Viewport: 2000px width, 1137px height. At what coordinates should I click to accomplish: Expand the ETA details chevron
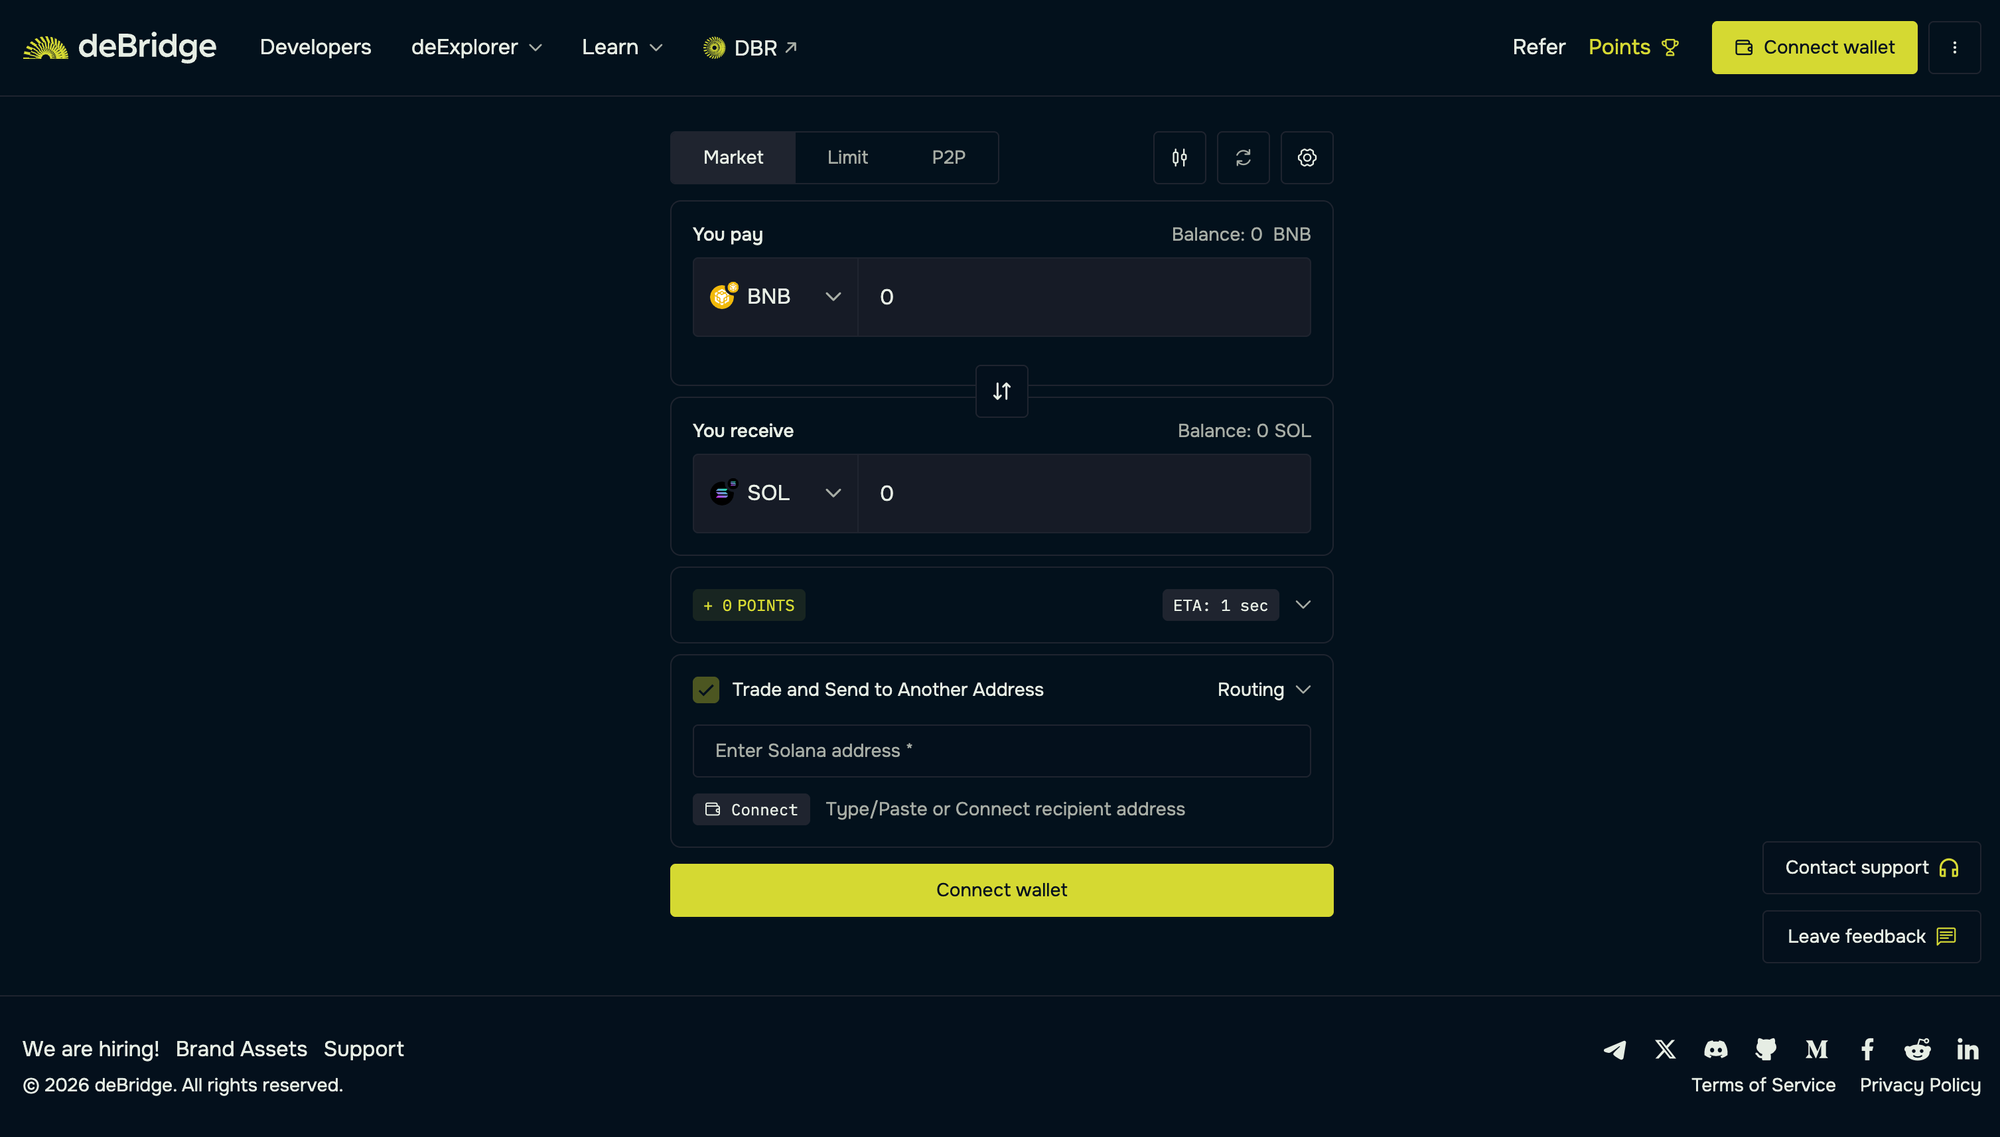pos(1303,604)
